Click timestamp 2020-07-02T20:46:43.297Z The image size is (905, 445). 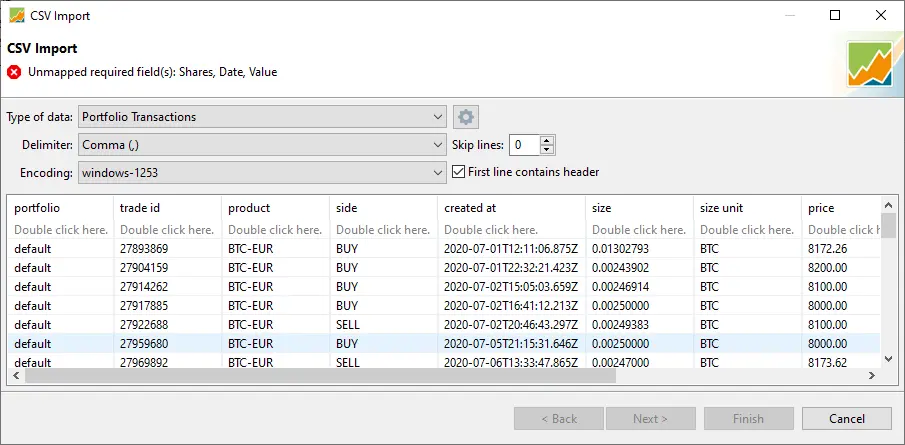click(x=511, y=325)
